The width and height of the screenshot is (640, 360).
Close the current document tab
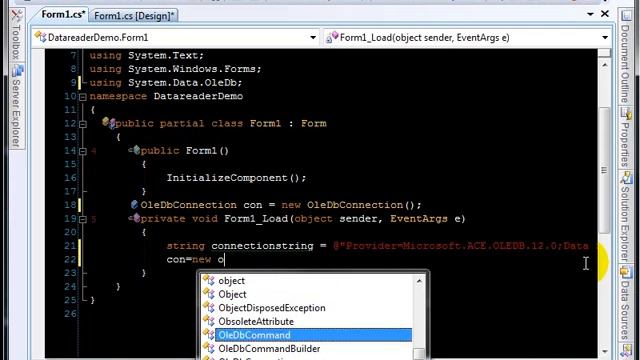[605, 14]
